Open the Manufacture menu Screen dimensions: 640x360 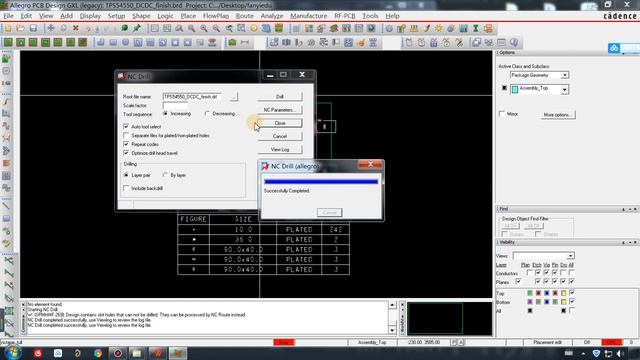tap(309, 16)
